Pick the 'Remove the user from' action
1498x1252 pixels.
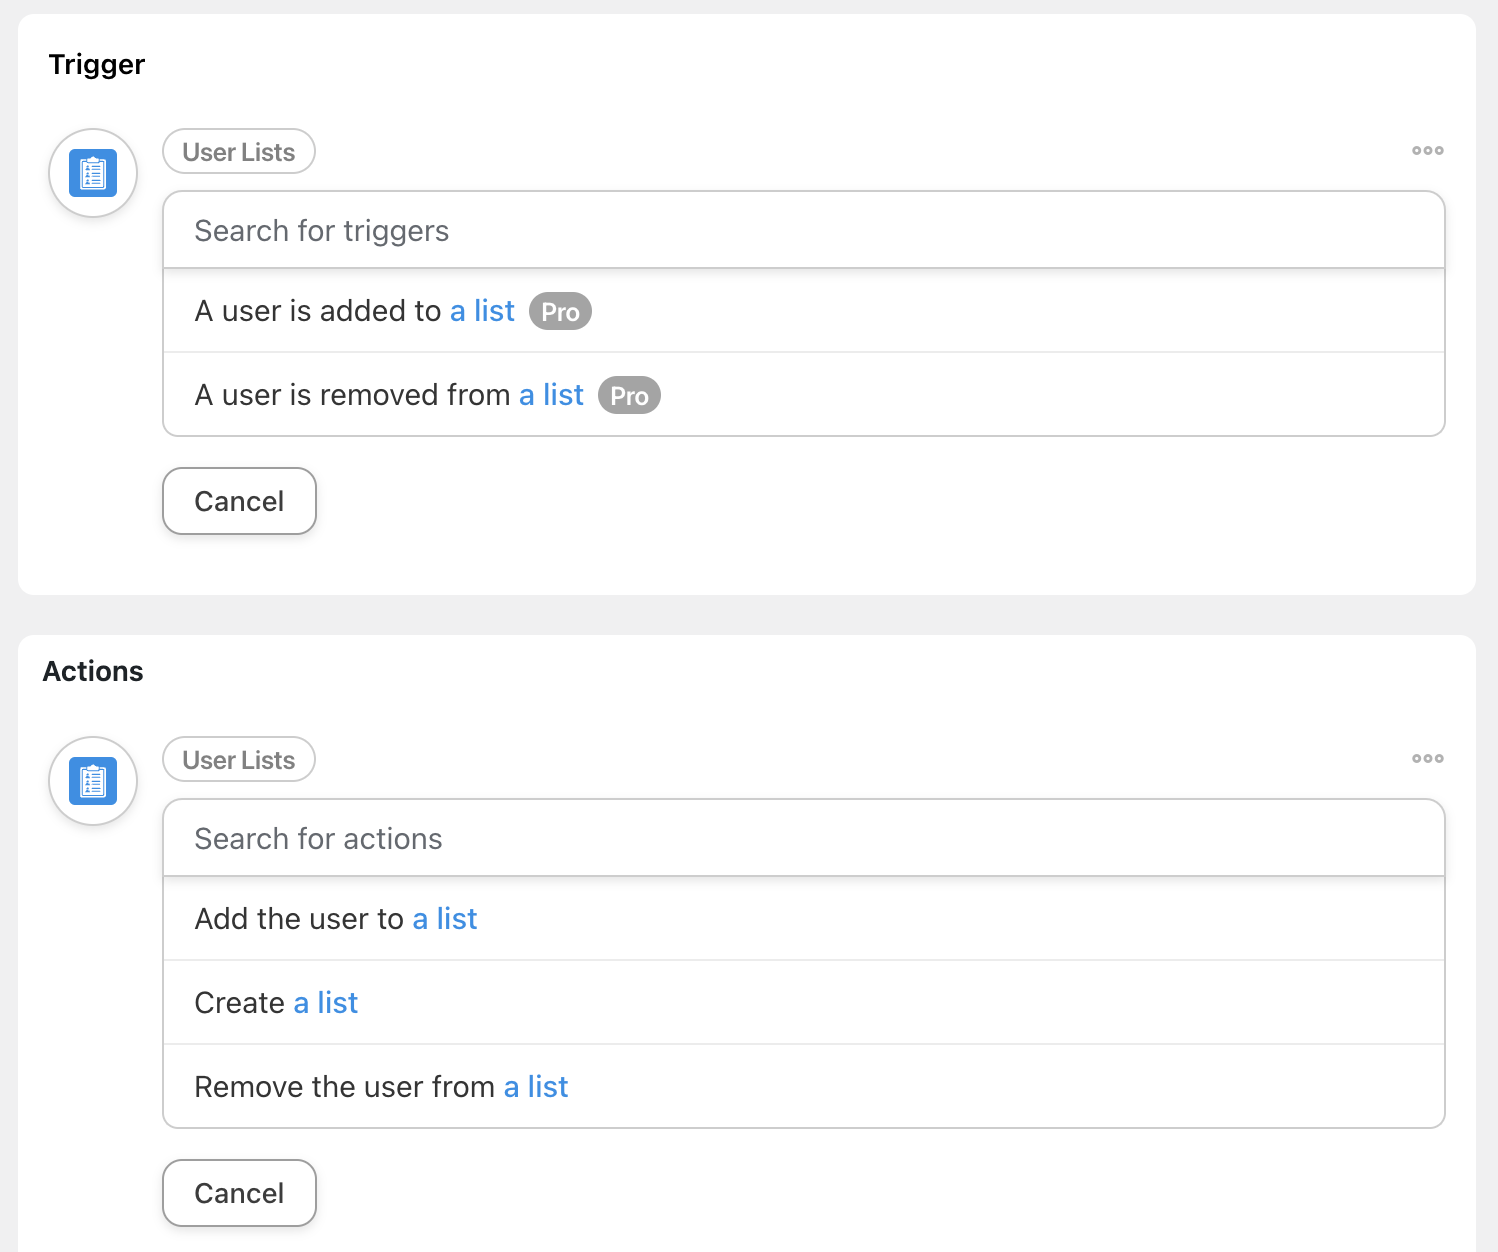pyautogui.click(x=344, y=1087)
